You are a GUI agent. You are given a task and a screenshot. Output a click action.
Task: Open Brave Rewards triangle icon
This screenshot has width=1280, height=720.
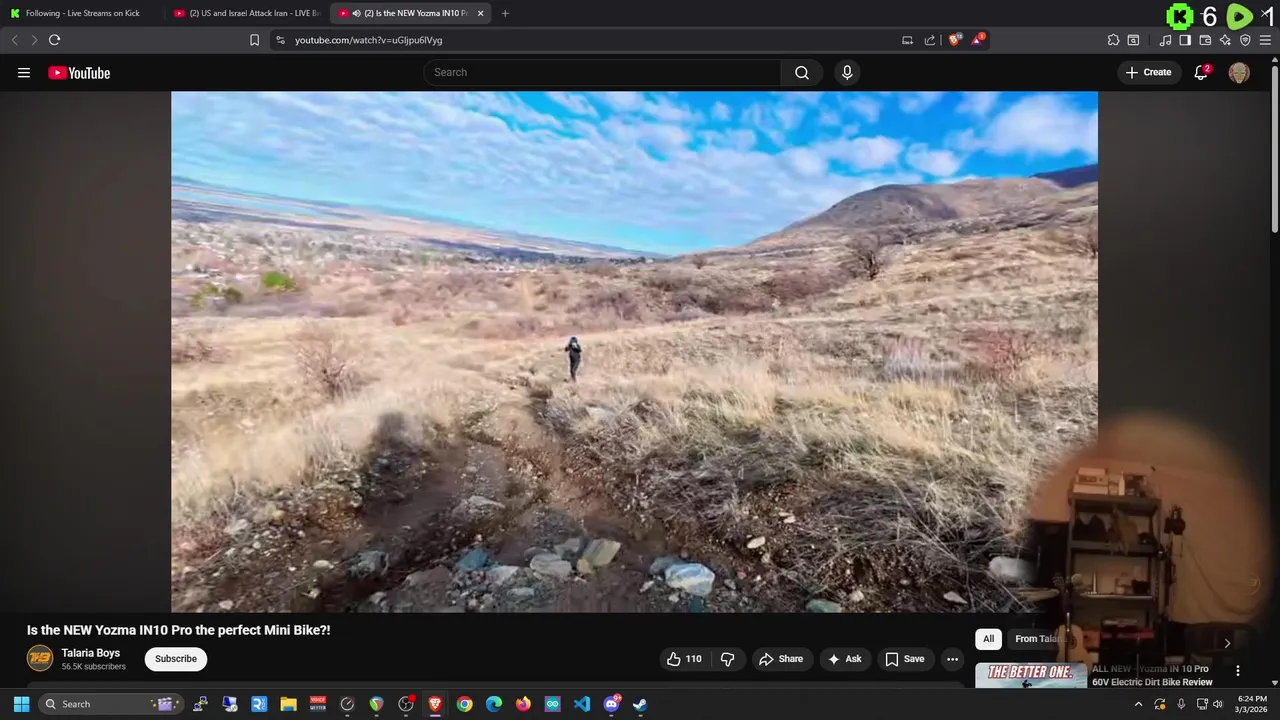[x=979, y=40]
